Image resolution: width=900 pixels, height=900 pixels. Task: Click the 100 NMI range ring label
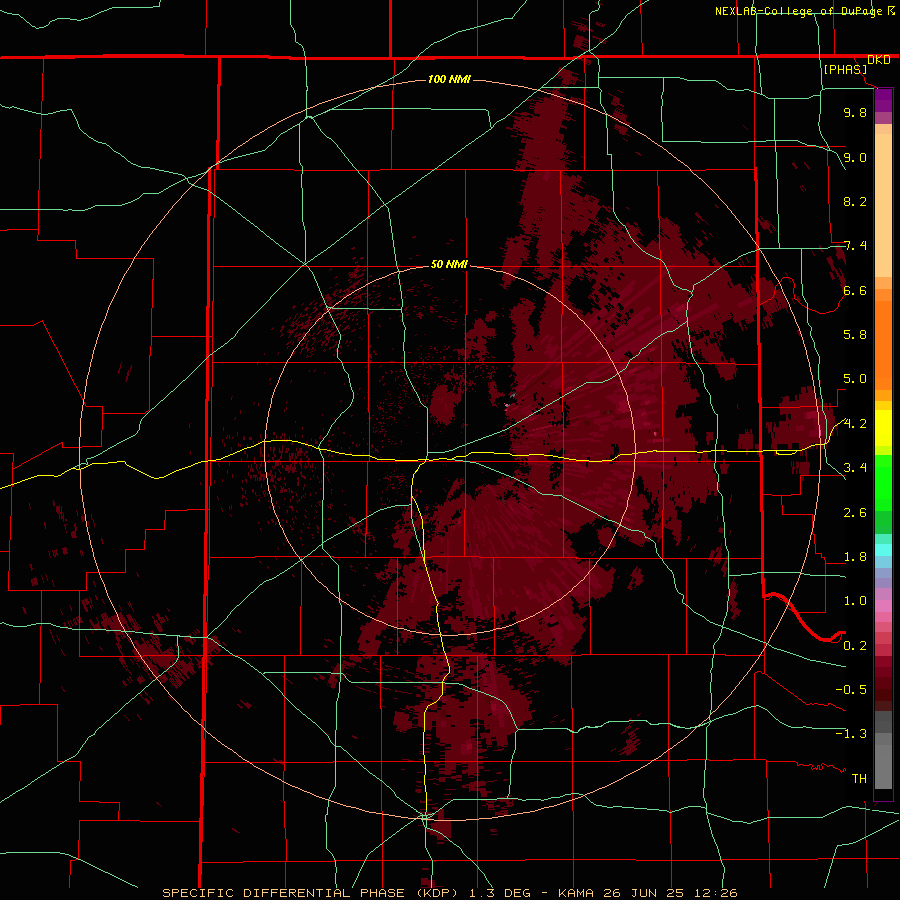click(x=449, y=79)
